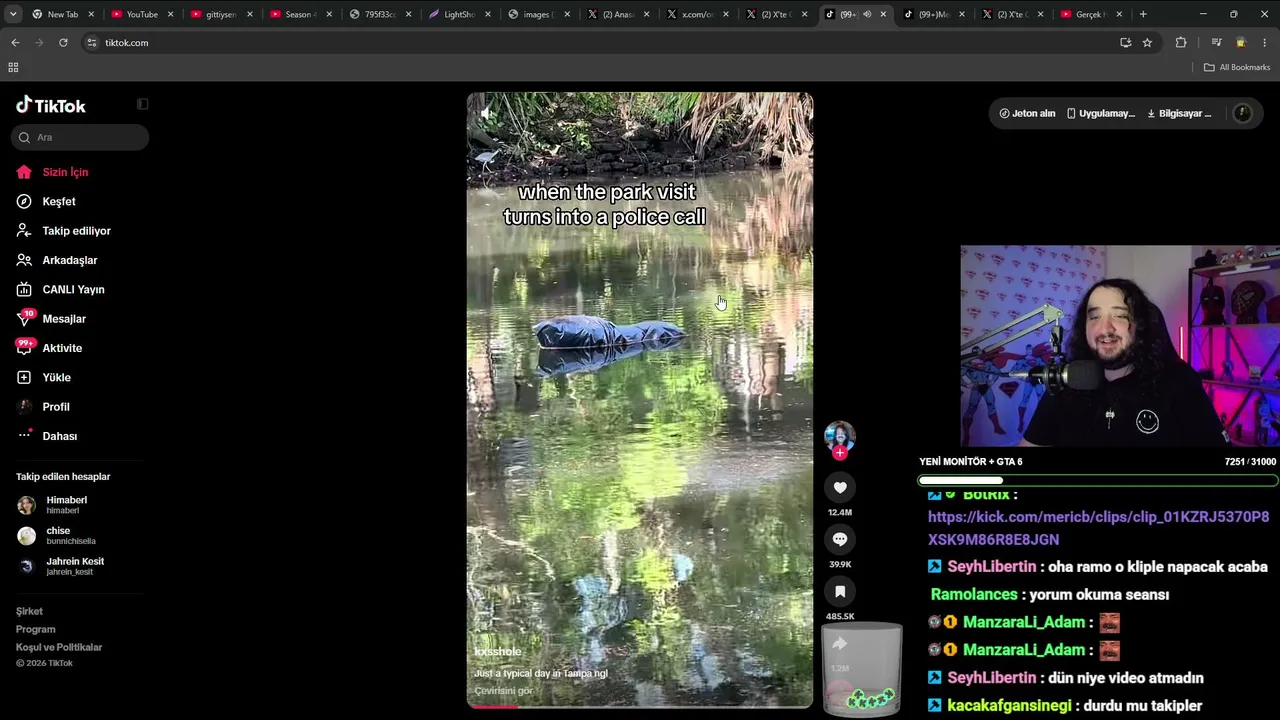Image resolution: width=1280 pixels, height=720 pixels.
Task: Open Şirket footer link
Action: point(29,611)
